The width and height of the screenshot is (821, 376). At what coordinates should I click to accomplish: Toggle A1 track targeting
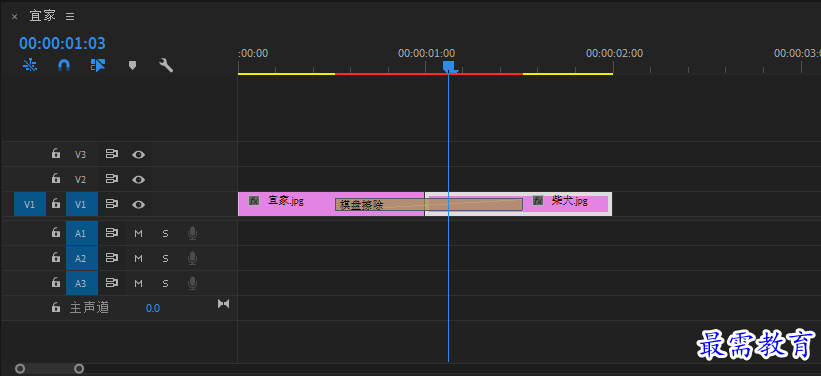coord(82,233)
